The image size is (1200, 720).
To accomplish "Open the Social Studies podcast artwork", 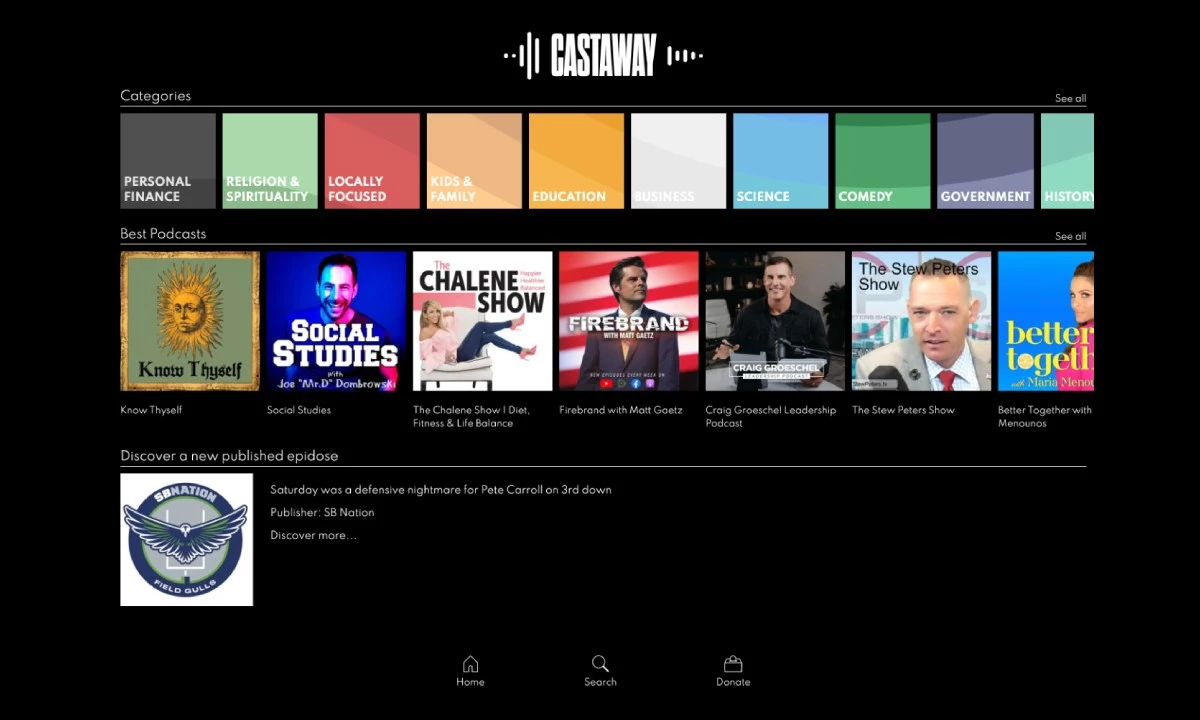I will click(x=336, y=321).
